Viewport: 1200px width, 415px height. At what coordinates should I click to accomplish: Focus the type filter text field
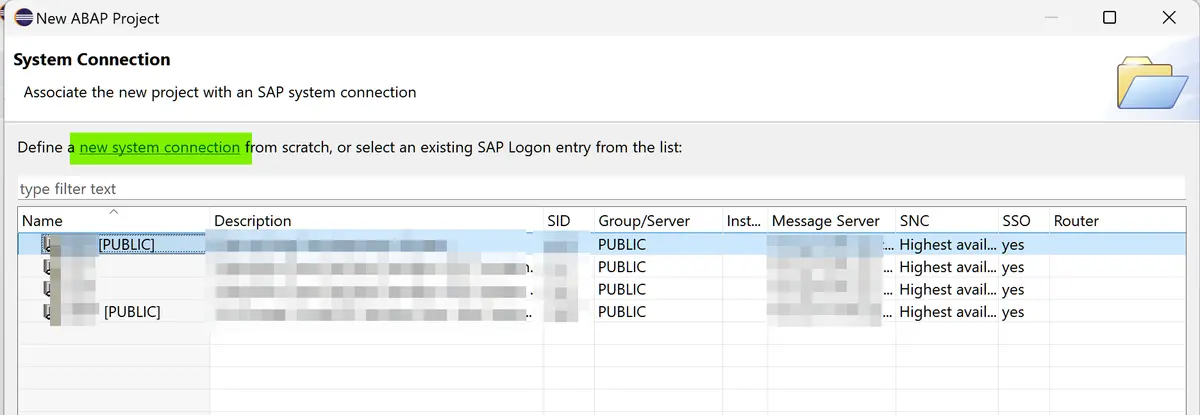coord(600,189)
